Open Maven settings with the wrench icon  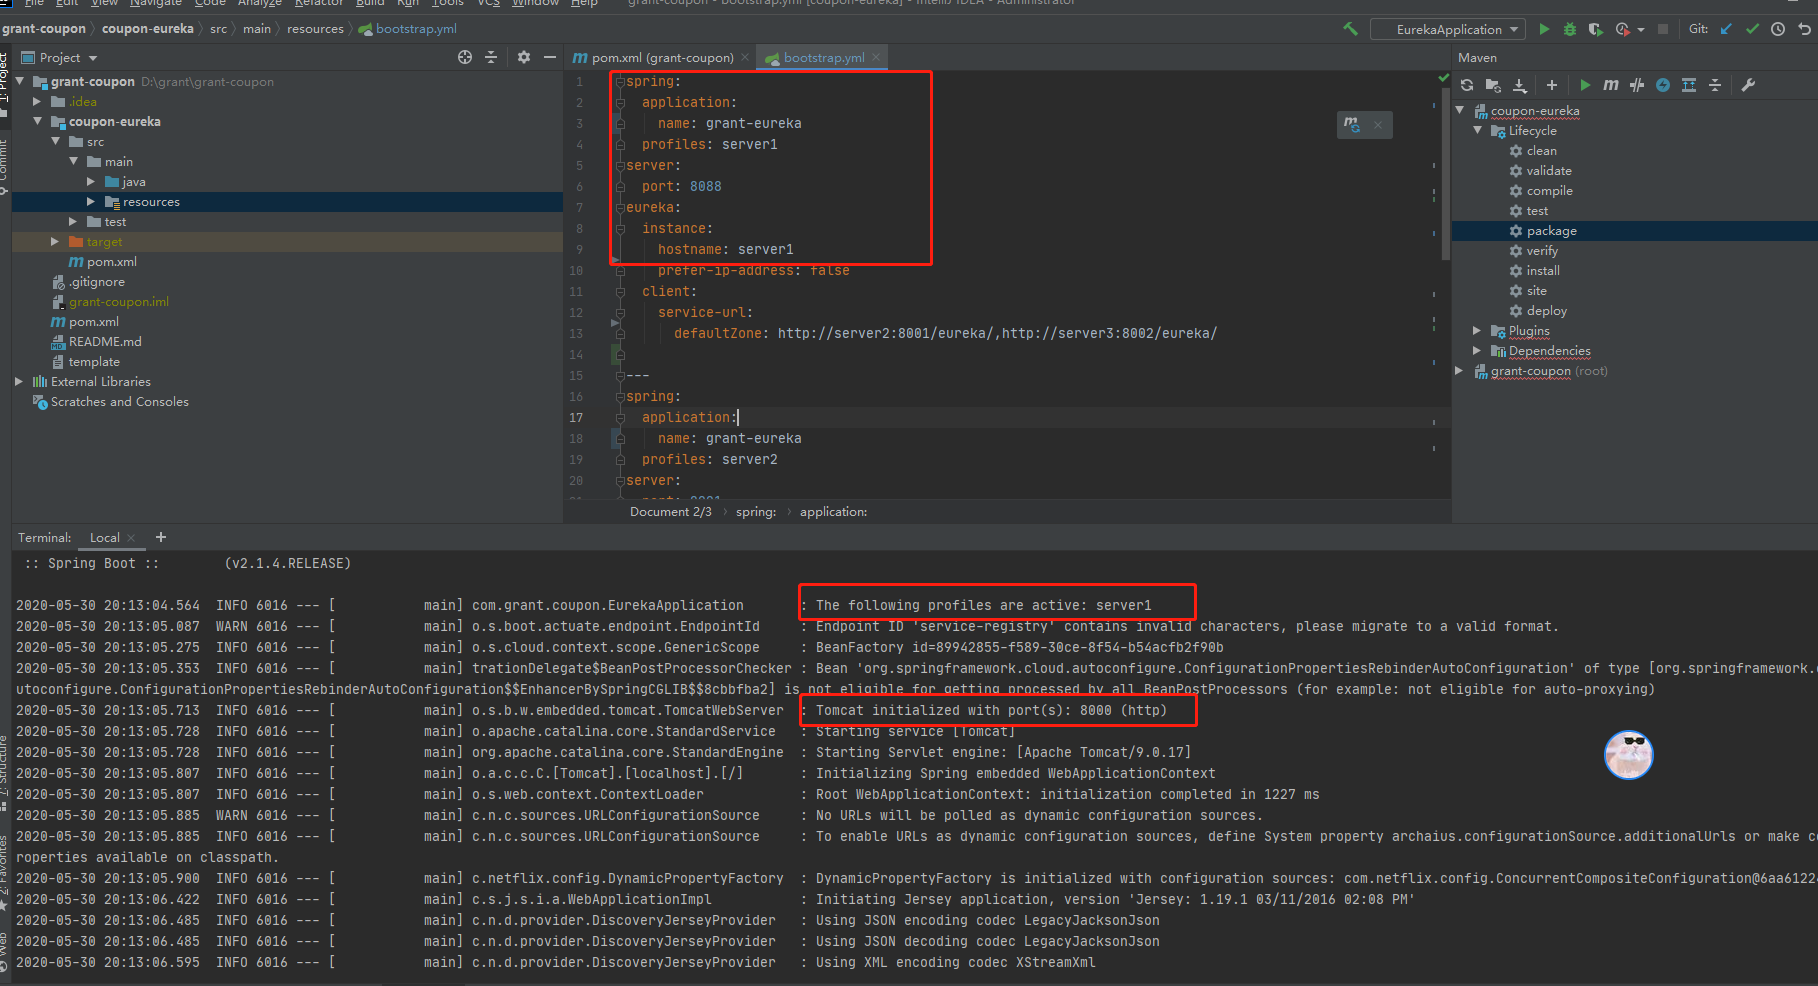click(1748, 85)
